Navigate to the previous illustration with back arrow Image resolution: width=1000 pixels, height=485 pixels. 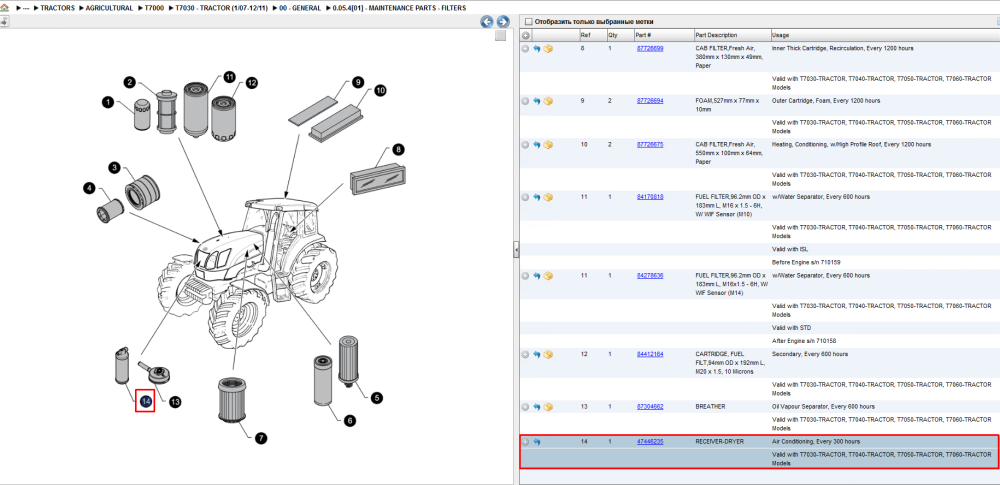click(x=487, y=22)
